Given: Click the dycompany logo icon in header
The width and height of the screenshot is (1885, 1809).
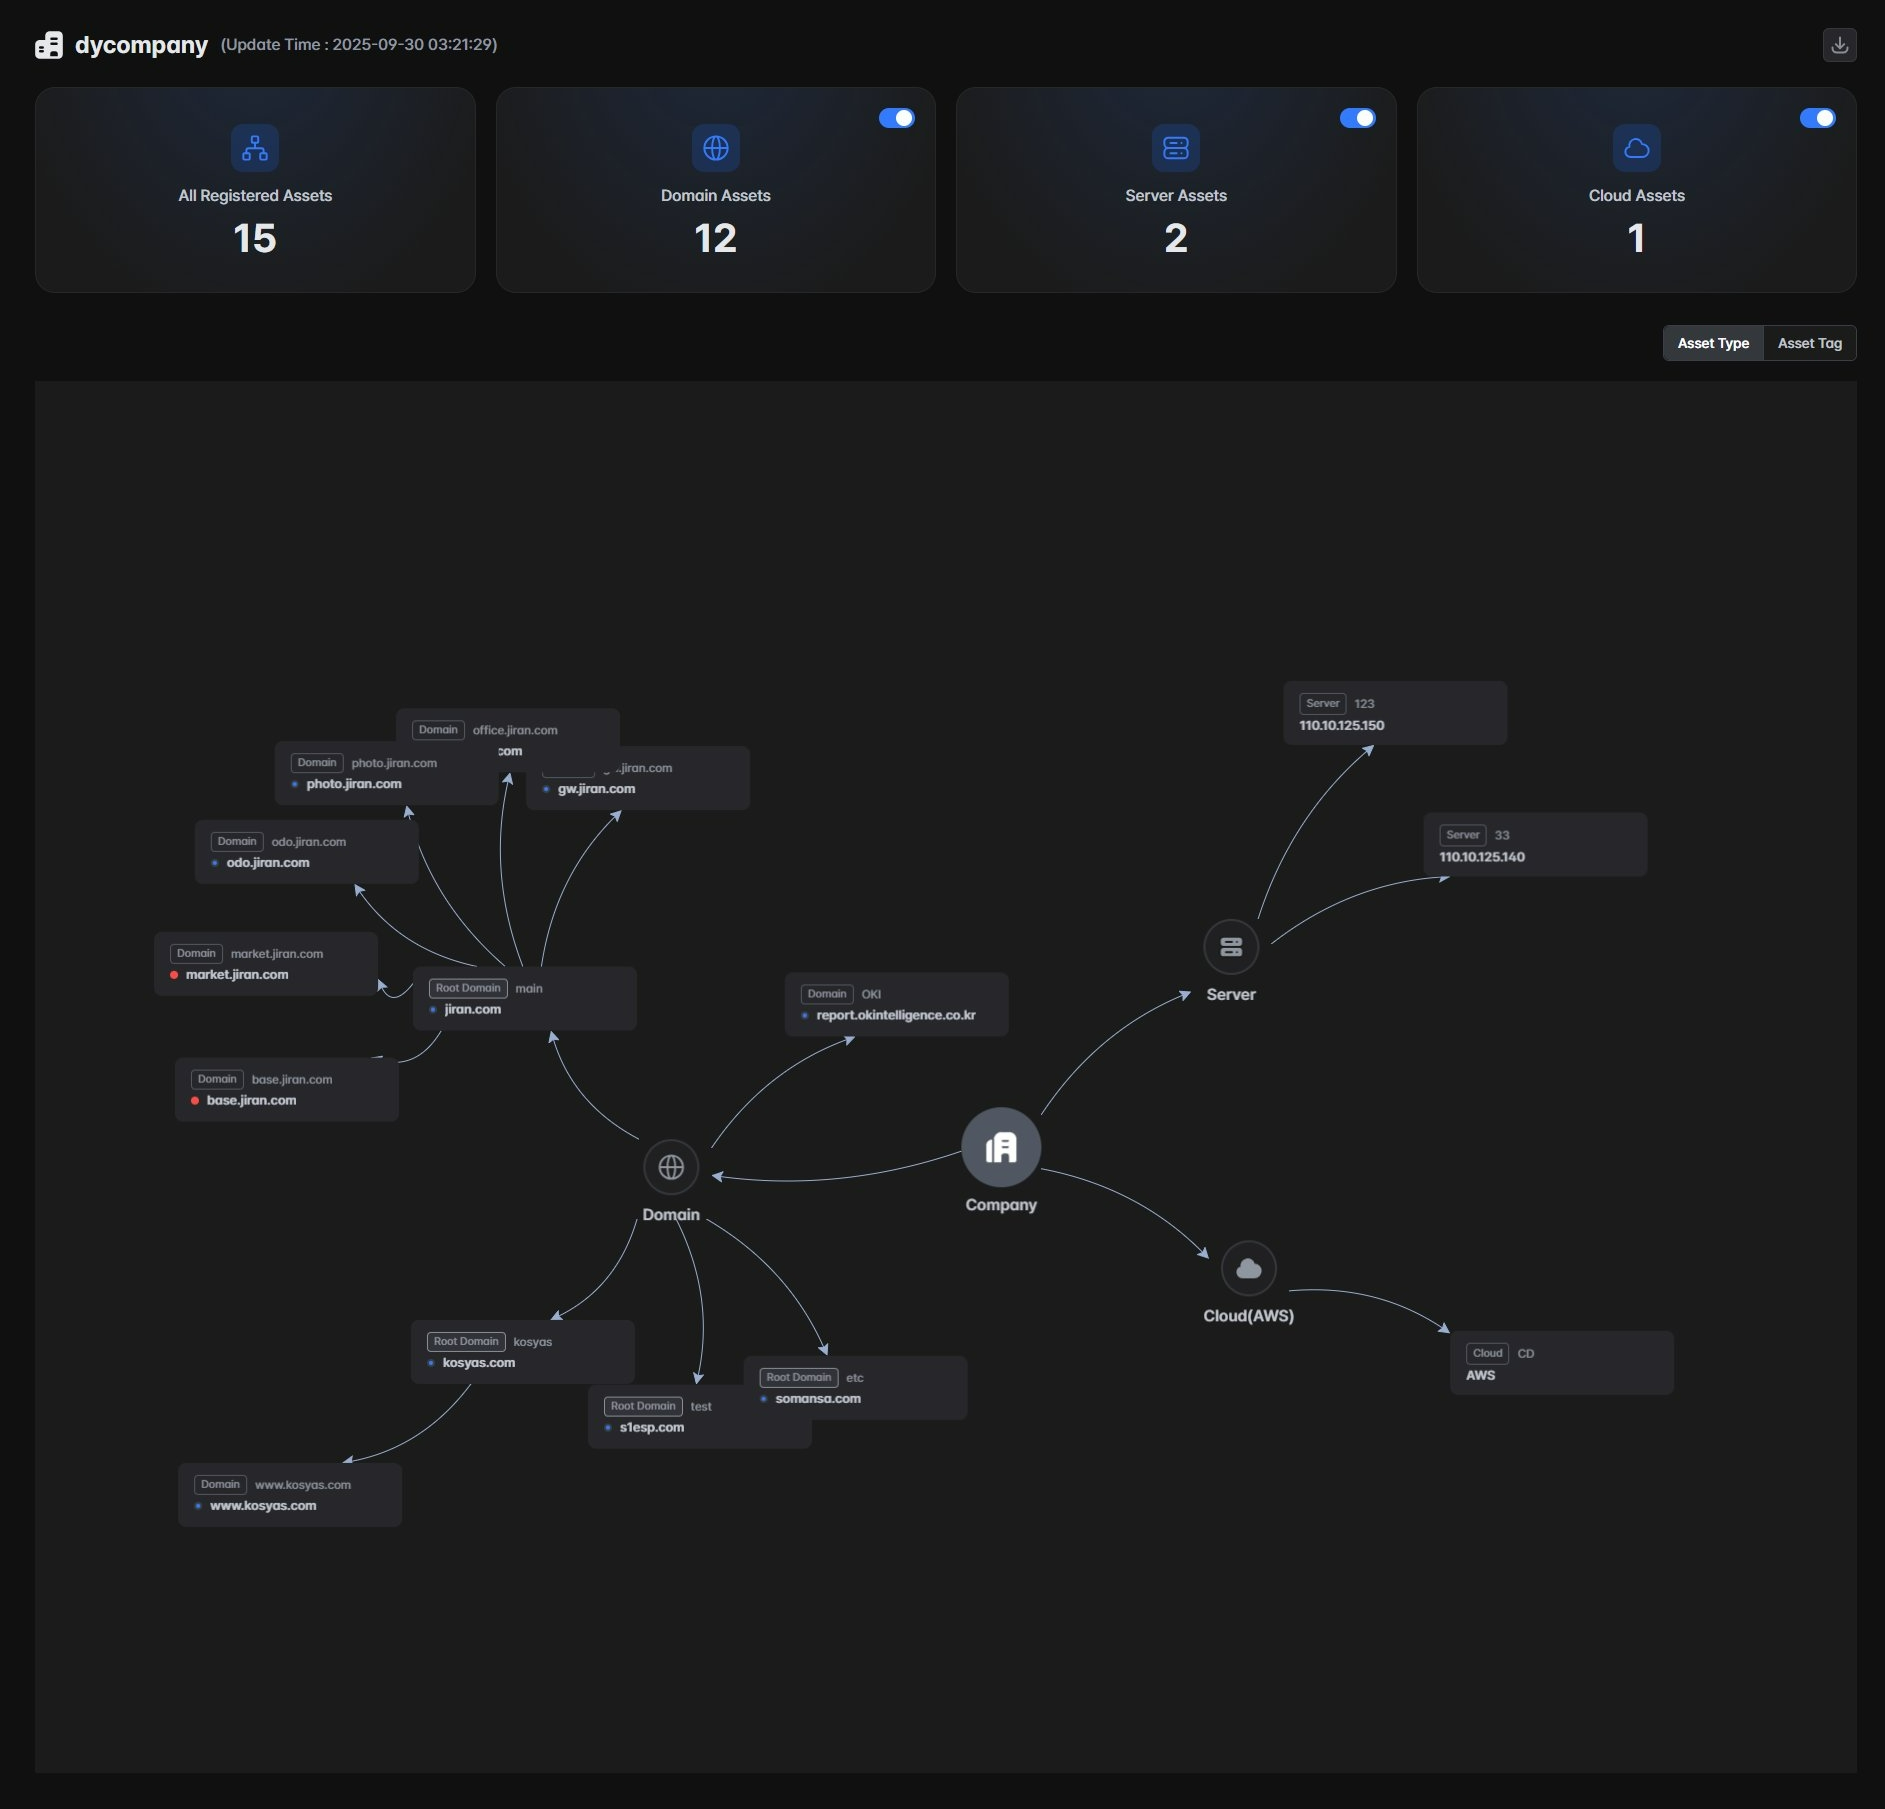Looking at the screenshot, I should pos(49,45).
